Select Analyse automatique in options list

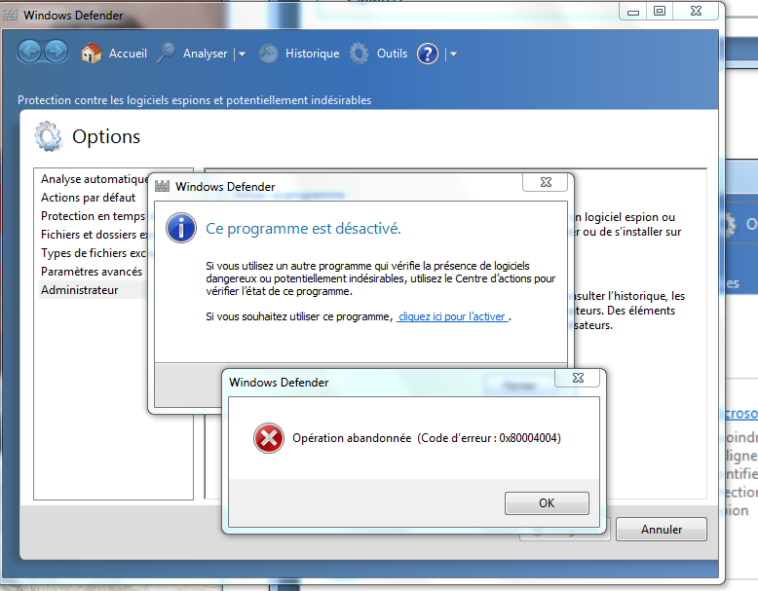pos(94,179)
